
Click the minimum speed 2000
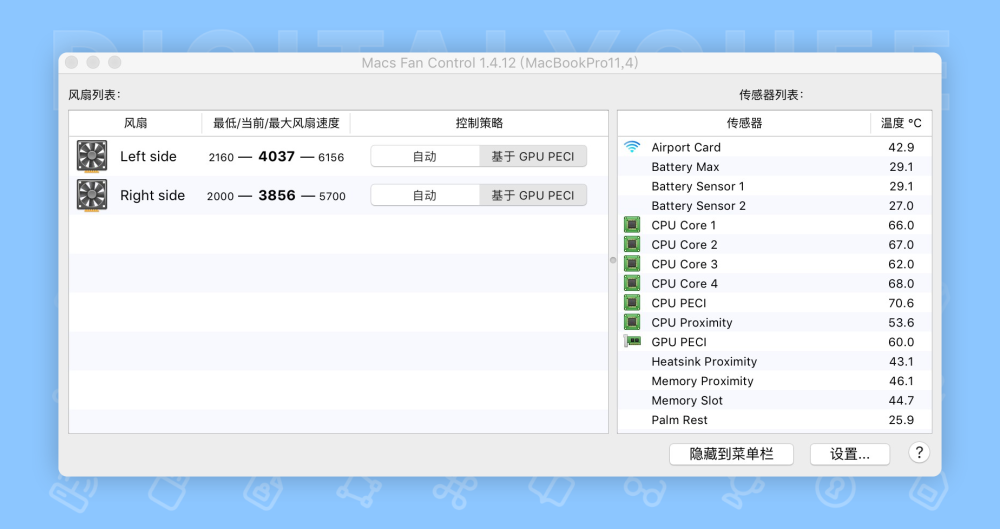(x=220, y=196)
